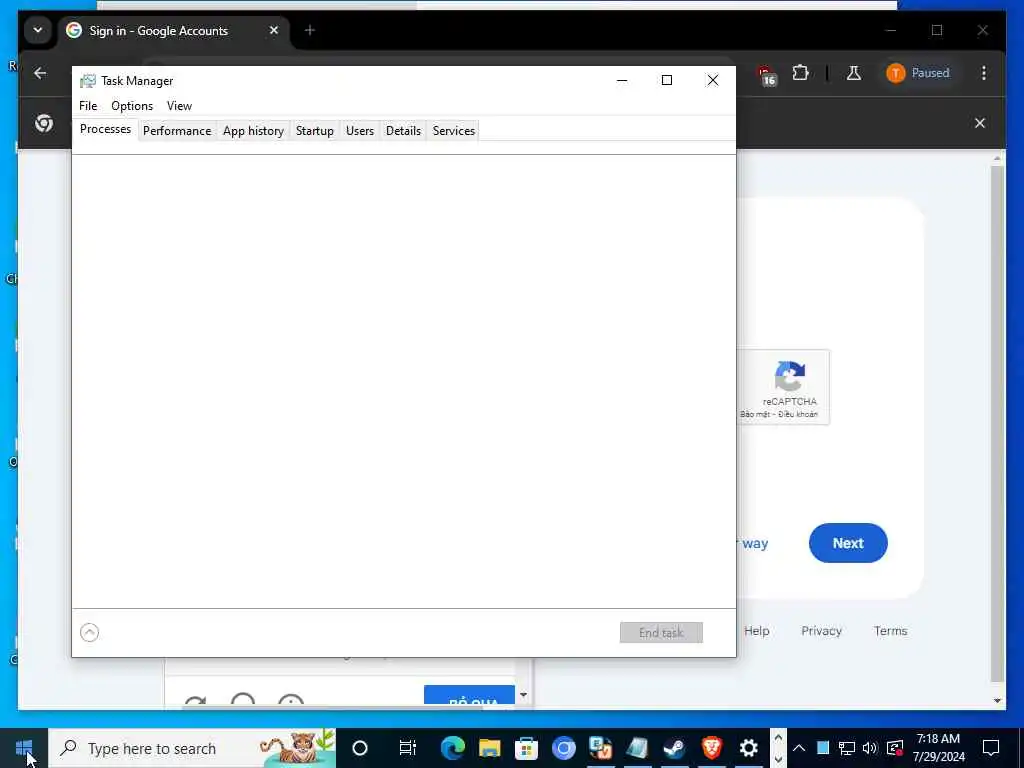The height and width of the screenshot is (768, 1024).
Task: Open Steam from the taskbar
Action: [x=675, y=748]
